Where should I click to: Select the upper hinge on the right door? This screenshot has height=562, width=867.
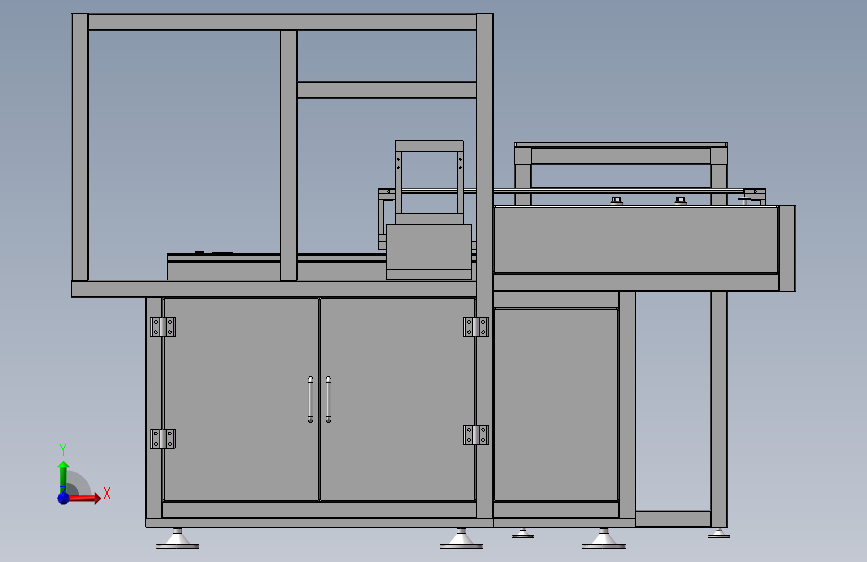coord(476,327)
